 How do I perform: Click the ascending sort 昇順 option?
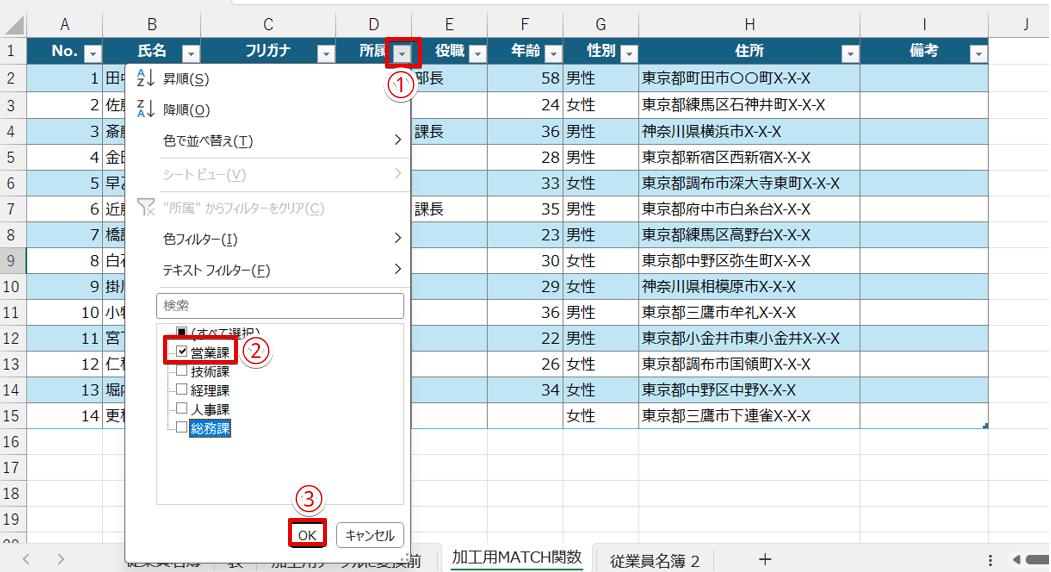[x=185, y=79]
